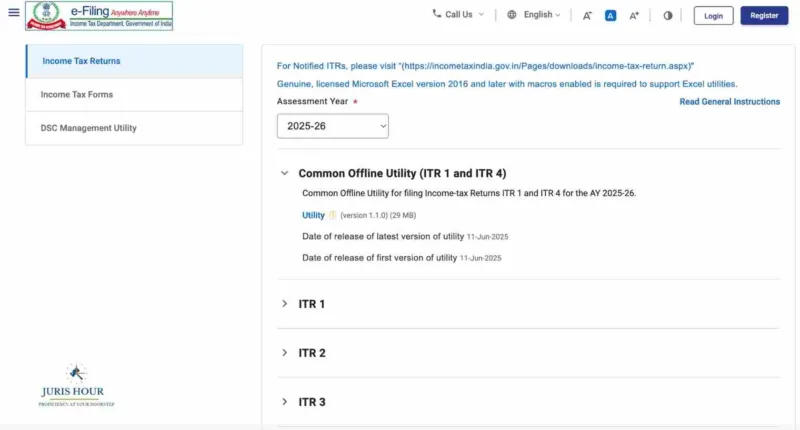Click the Login button

click(713, 16)
